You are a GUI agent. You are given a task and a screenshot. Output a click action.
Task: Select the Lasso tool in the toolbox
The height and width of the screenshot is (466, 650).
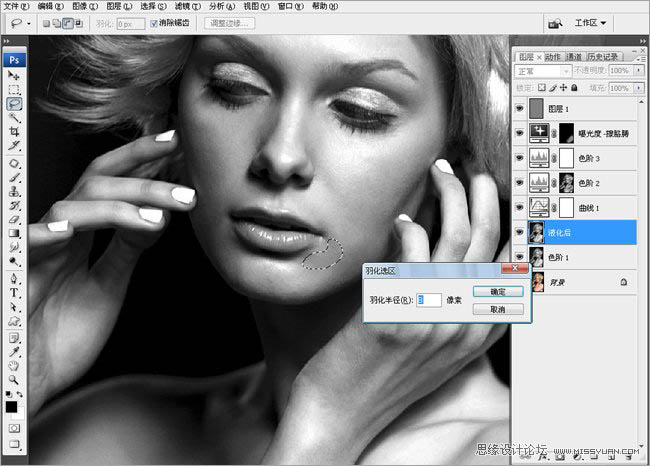coord(14,103)
